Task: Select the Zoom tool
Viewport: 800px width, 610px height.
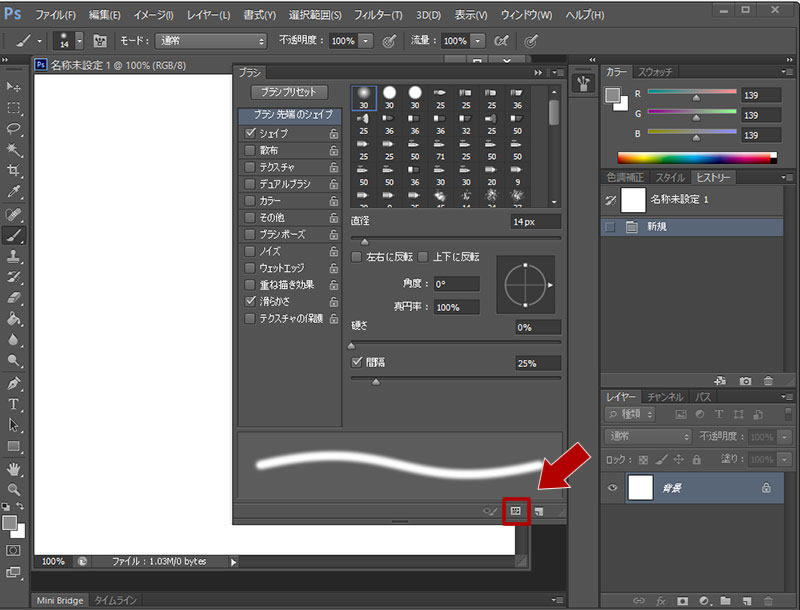Action: click(x=14, y=489)
